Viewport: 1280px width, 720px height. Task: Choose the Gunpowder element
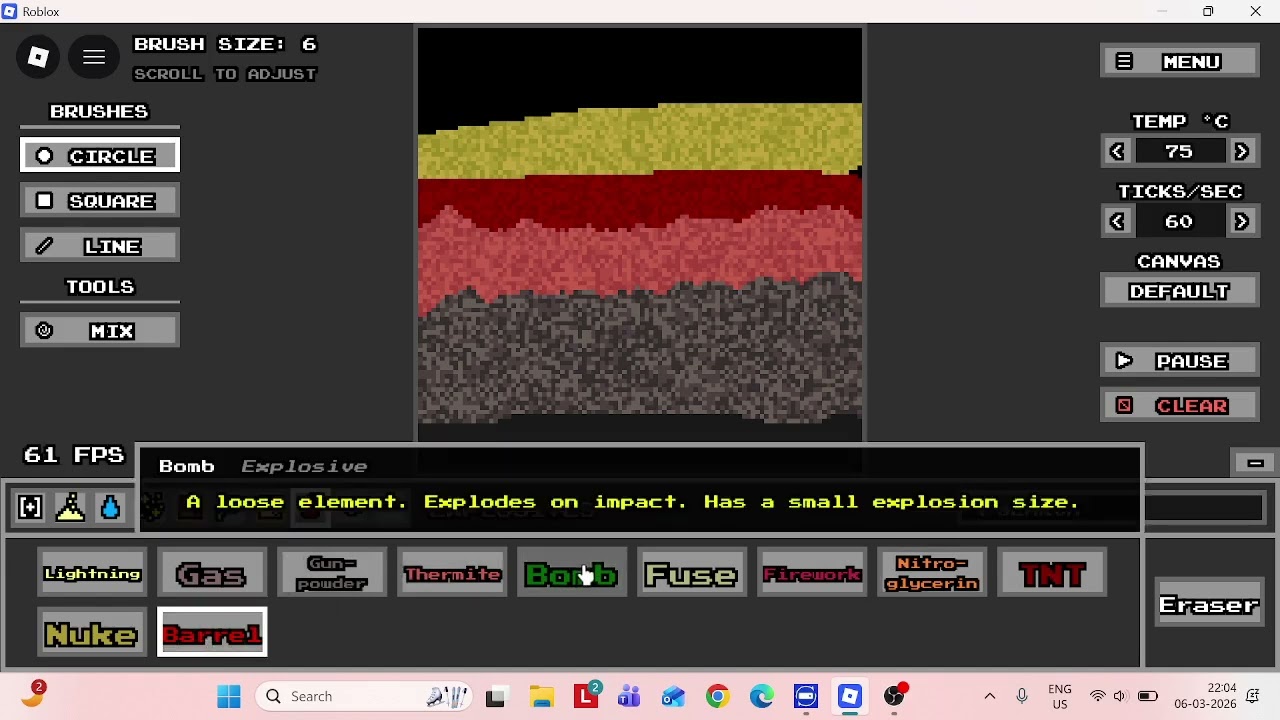click(x=332, y=574)
